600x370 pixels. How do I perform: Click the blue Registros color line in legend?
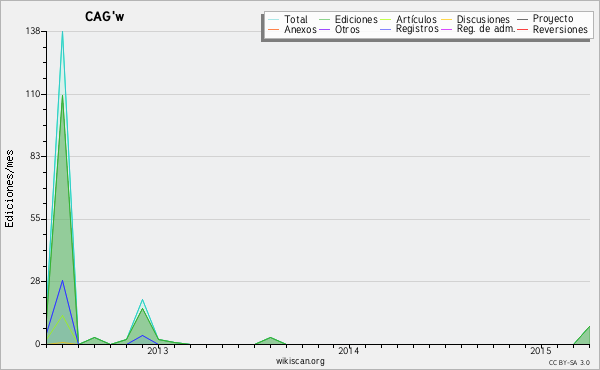click(386, 29)
